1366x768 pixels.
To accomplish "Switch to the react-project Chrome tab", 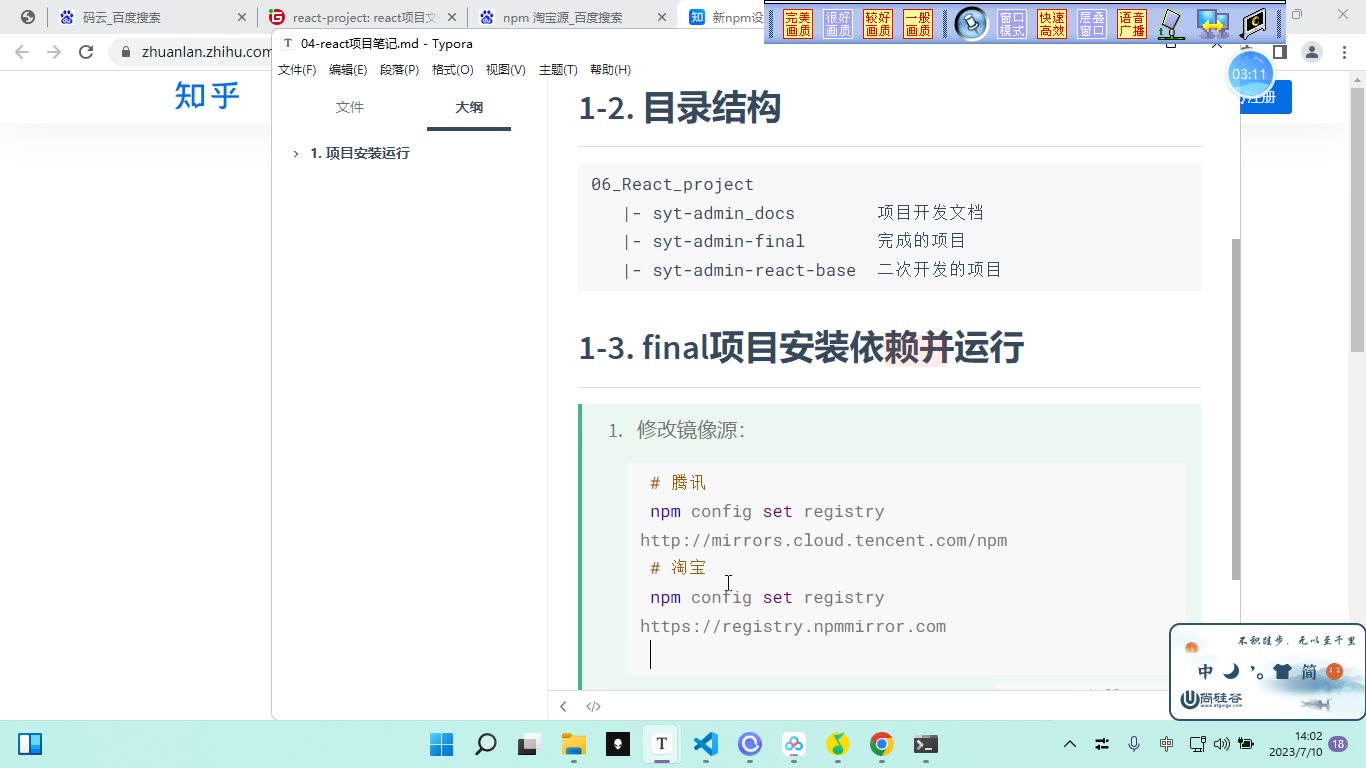I will point(363,17).
